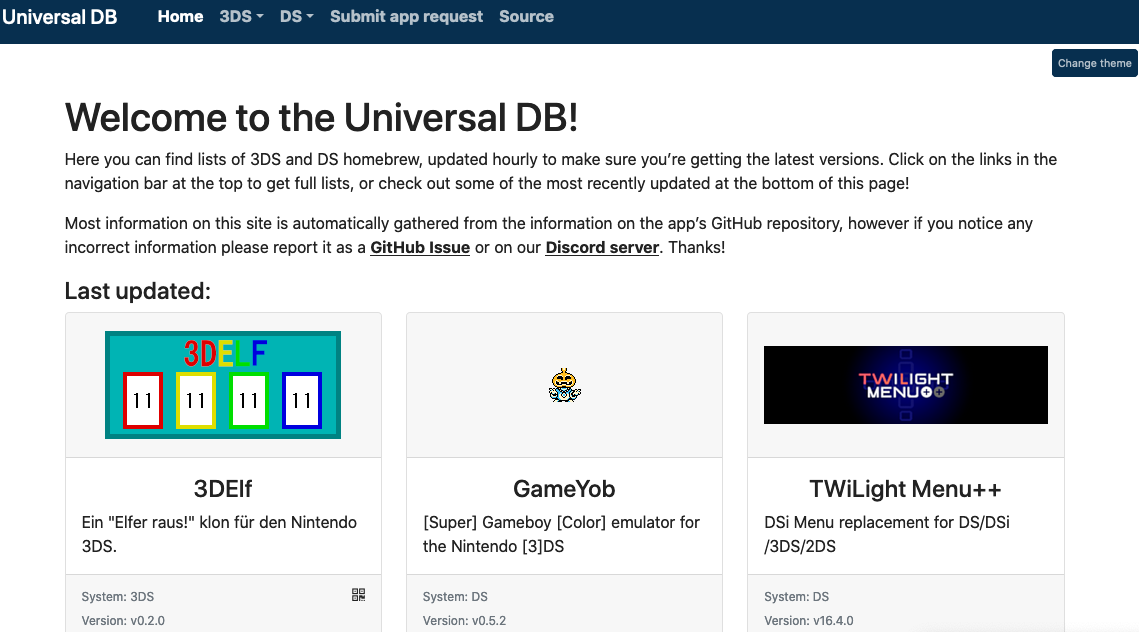Click the GameYob emulator description text
Screen dimensions: 1139x632
coord(562,534)
